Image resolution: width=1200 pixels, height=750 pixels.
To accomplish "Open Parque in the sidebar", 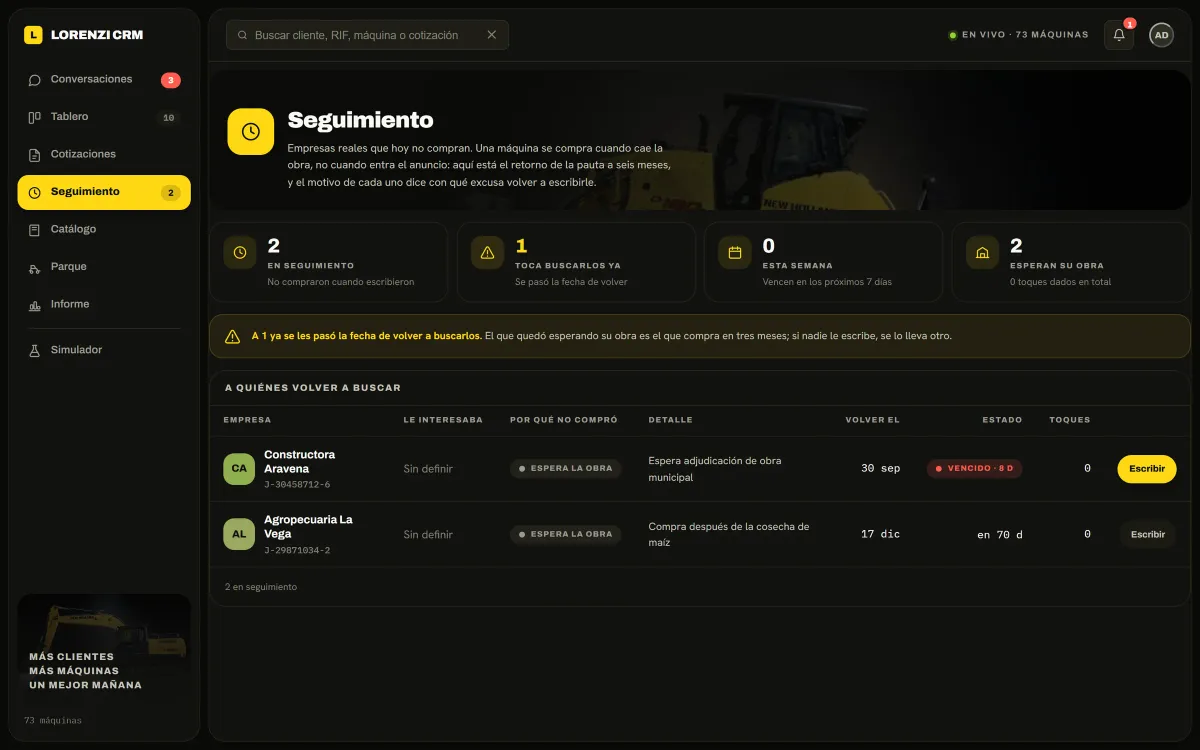I will (104, 267).
